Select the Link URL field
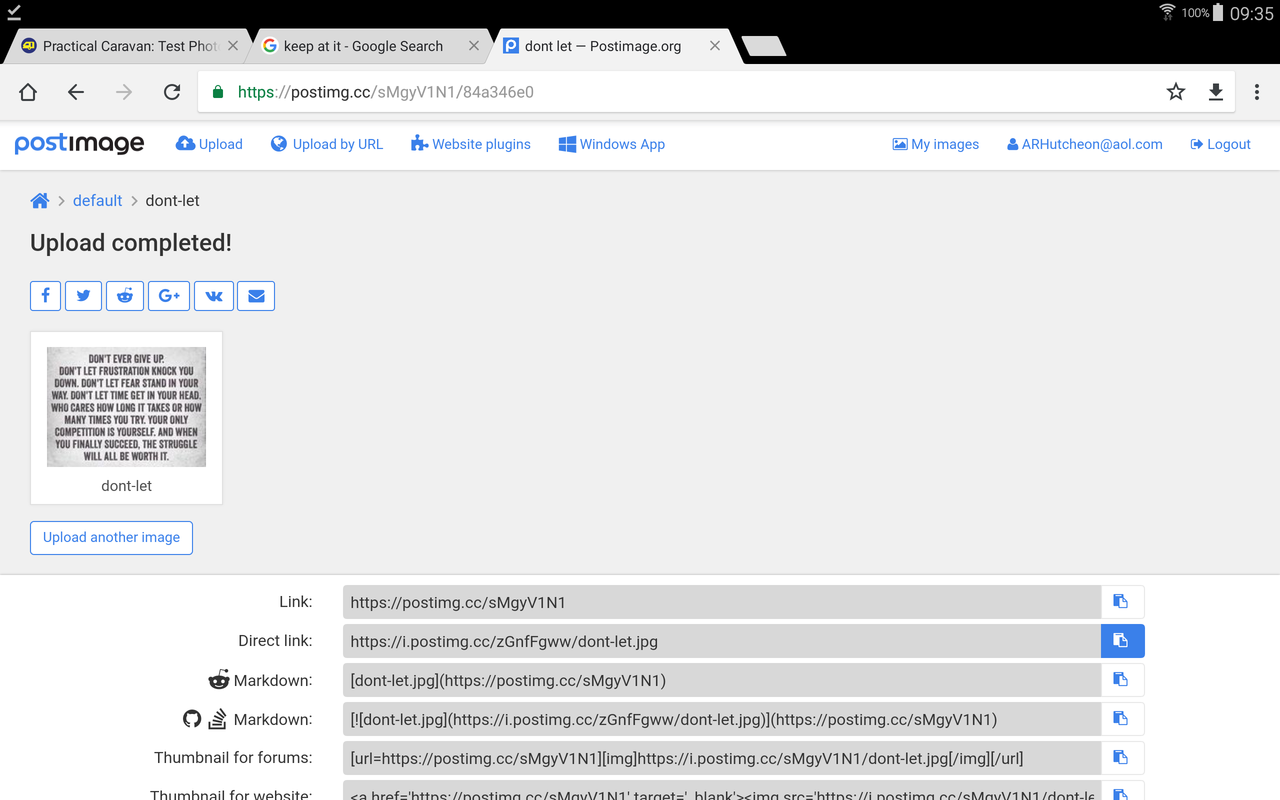The height and width of the screenshot is (800, 1280). point(721,602)
